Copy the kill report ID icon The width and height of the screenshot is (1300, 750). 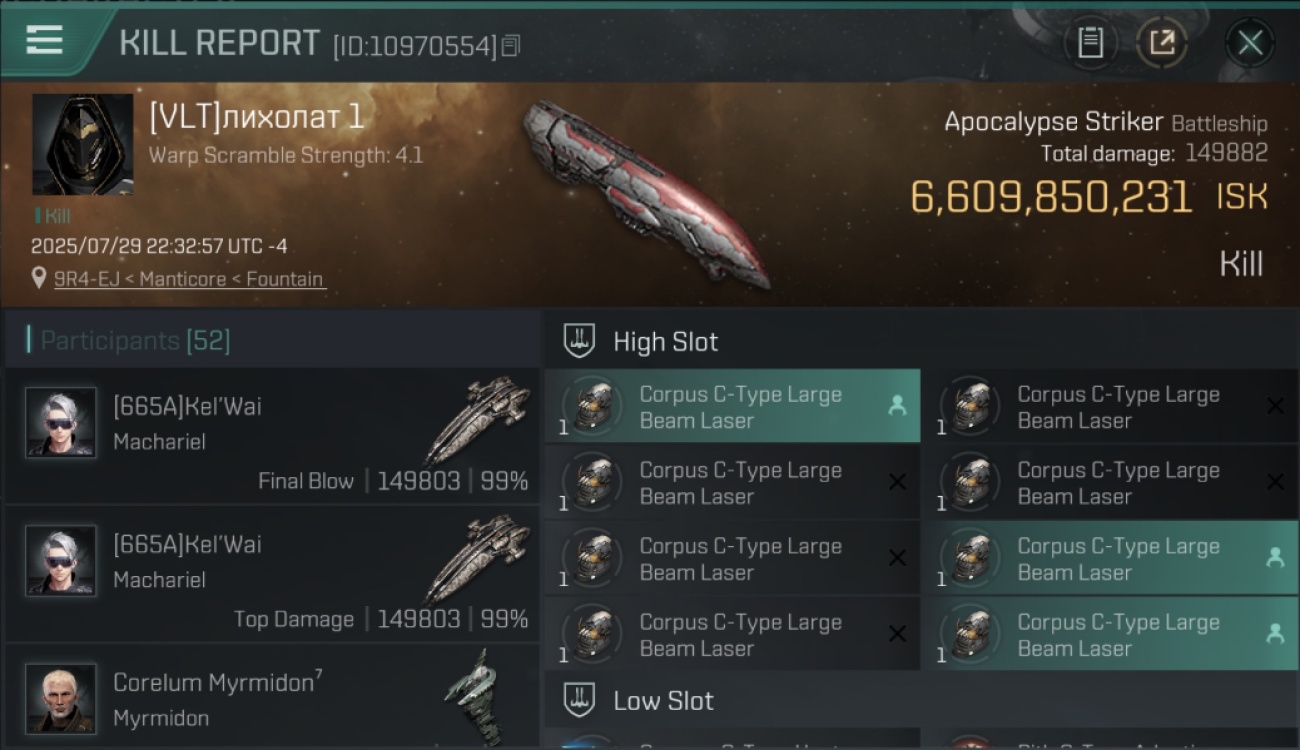(x=511, y=46)
